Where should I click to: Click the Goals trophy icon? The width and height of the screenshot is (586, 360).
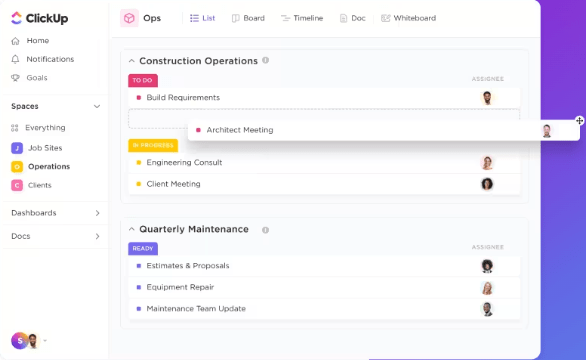coord(15,78)
